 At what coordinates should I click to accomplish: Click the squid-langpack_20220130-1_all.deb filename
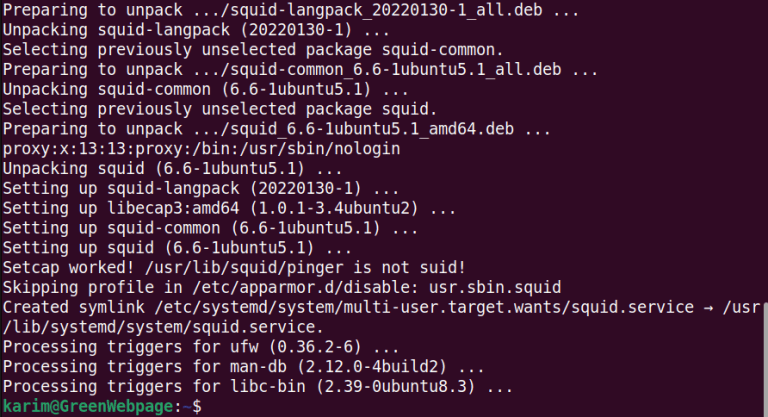tap(386, 10)
